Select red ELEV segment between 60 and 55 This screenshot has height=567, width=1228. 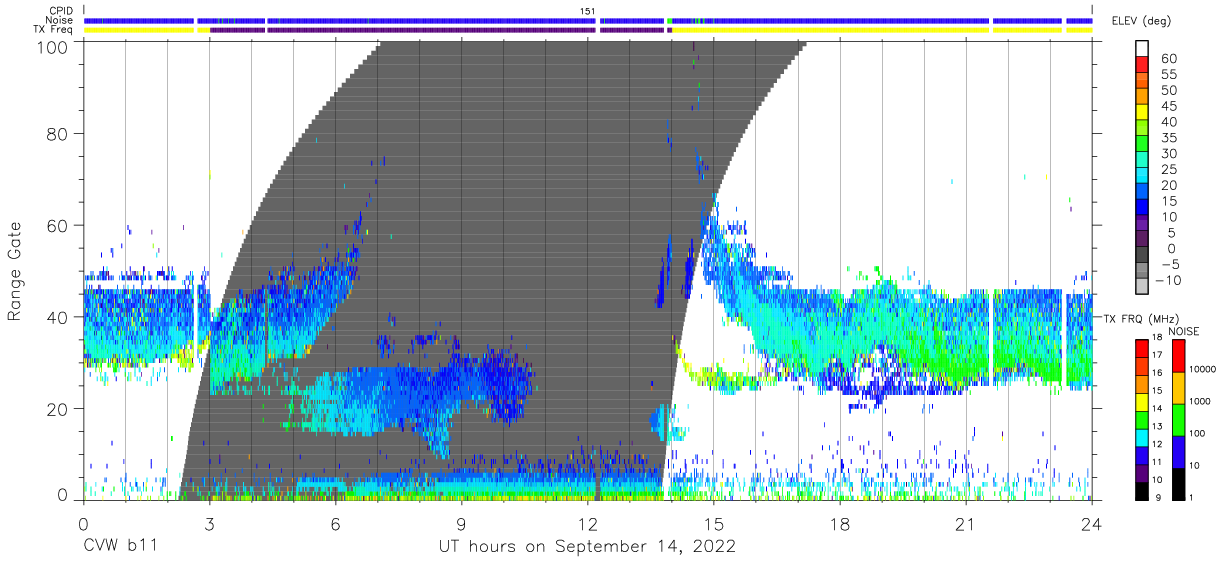coord(1142,66)
